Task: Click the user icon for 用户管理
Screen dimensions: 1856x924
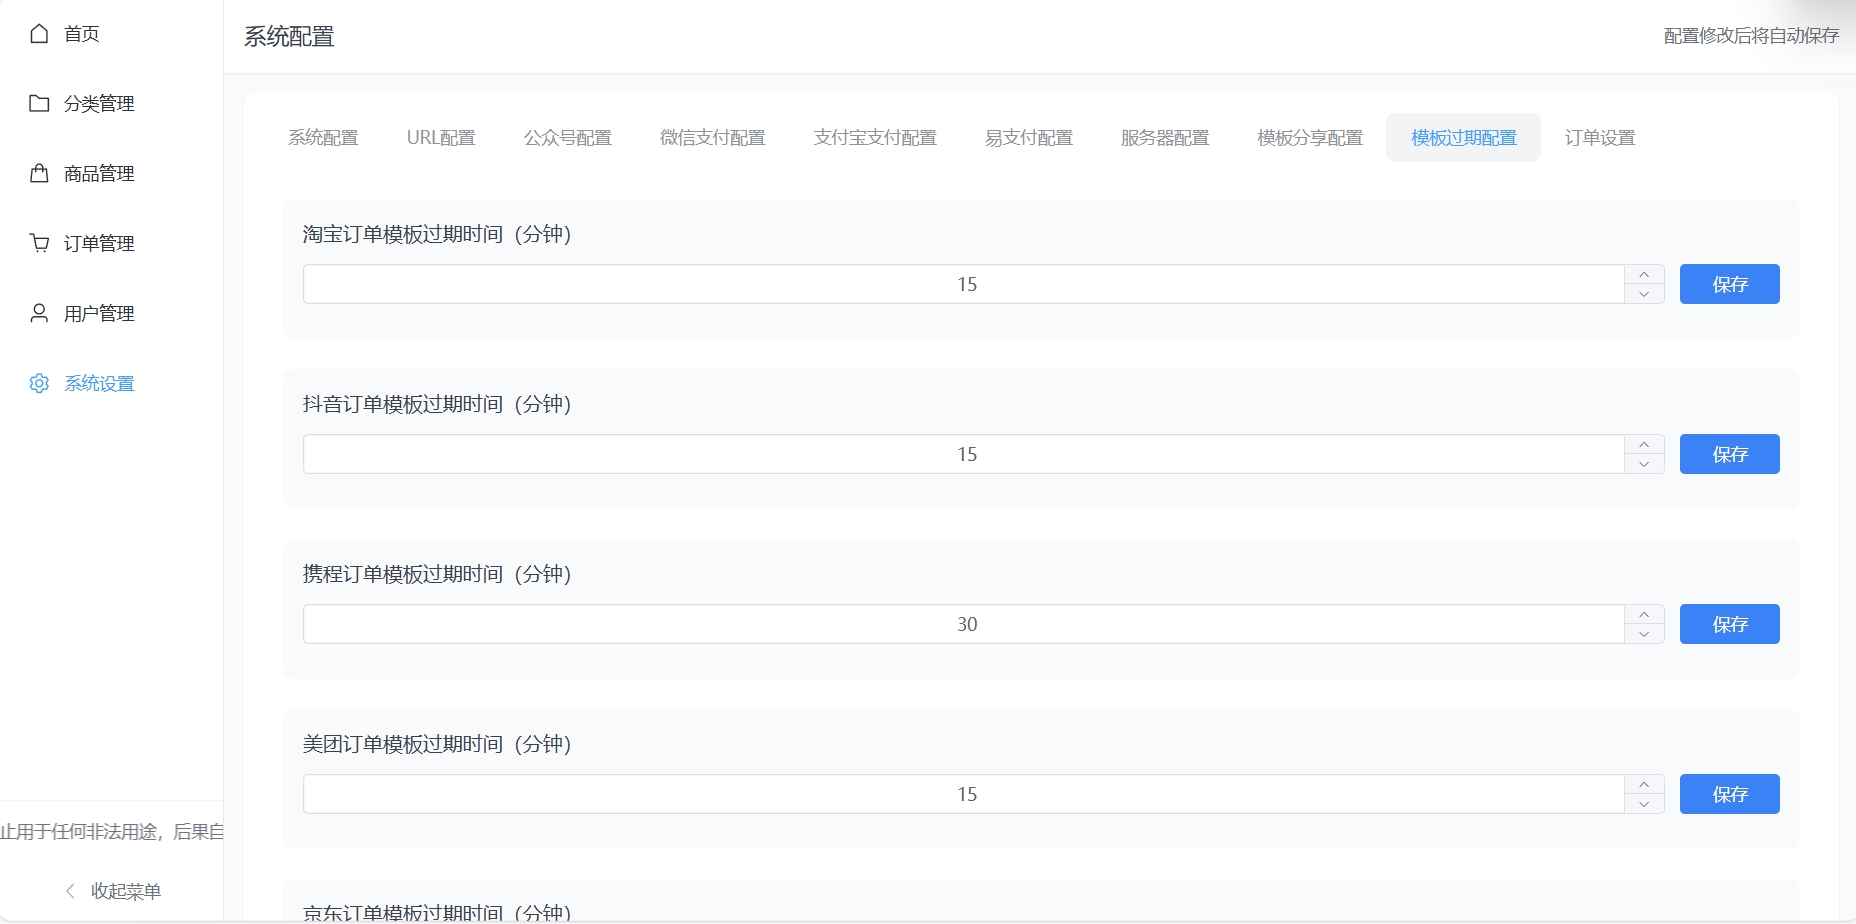Action: click(x=39, y=314)
